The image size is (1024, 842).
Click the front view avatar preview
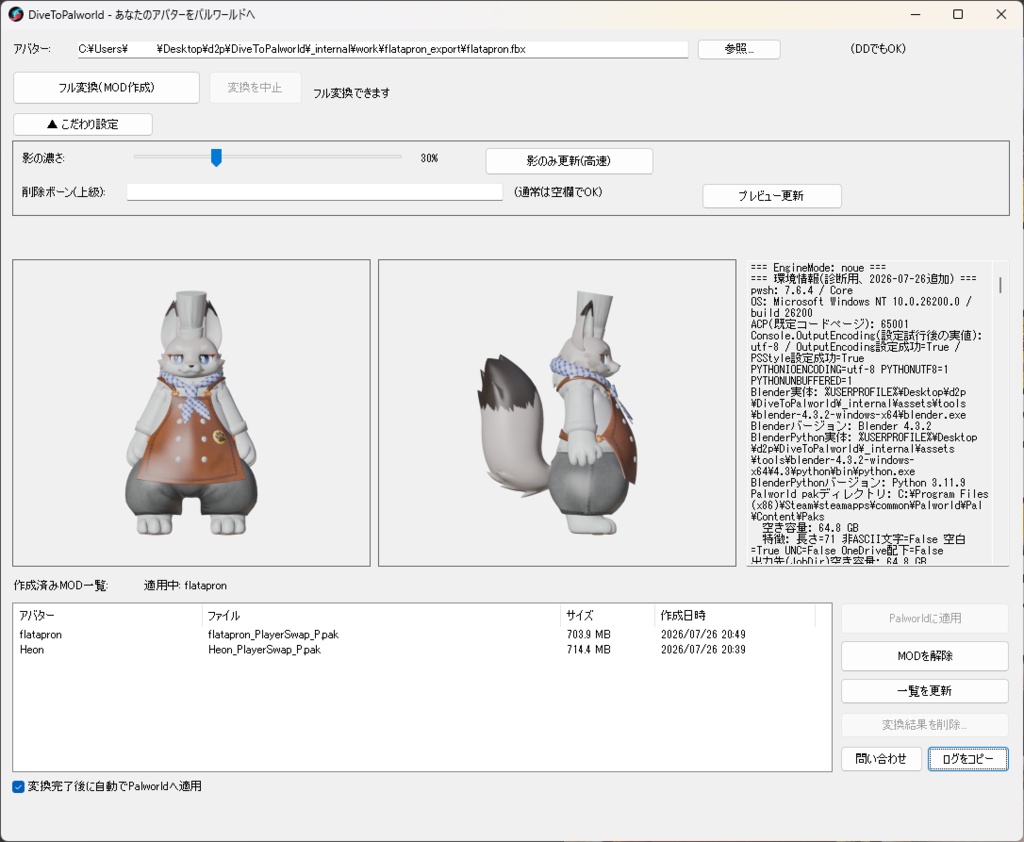click(191, 413)
